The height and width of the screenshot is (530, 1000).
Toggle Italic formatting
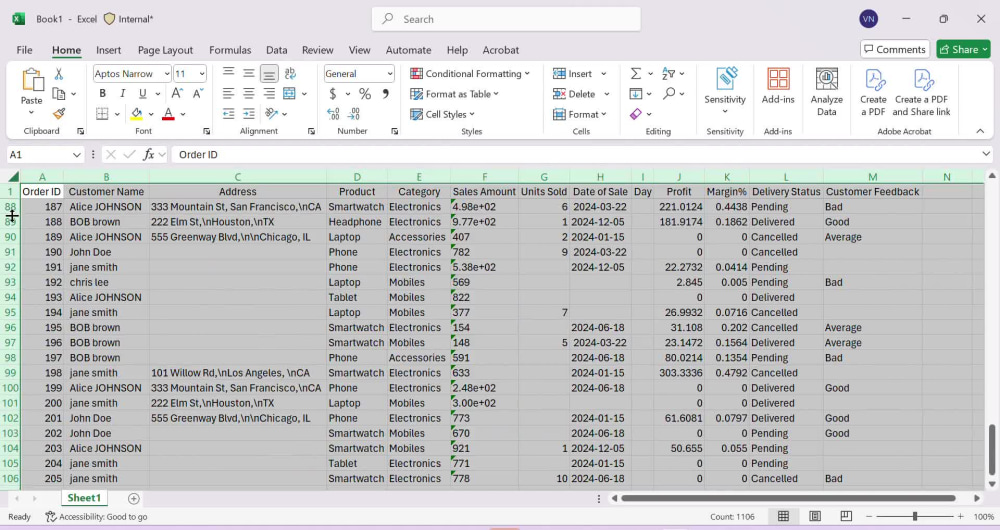[x=122, y=94]
